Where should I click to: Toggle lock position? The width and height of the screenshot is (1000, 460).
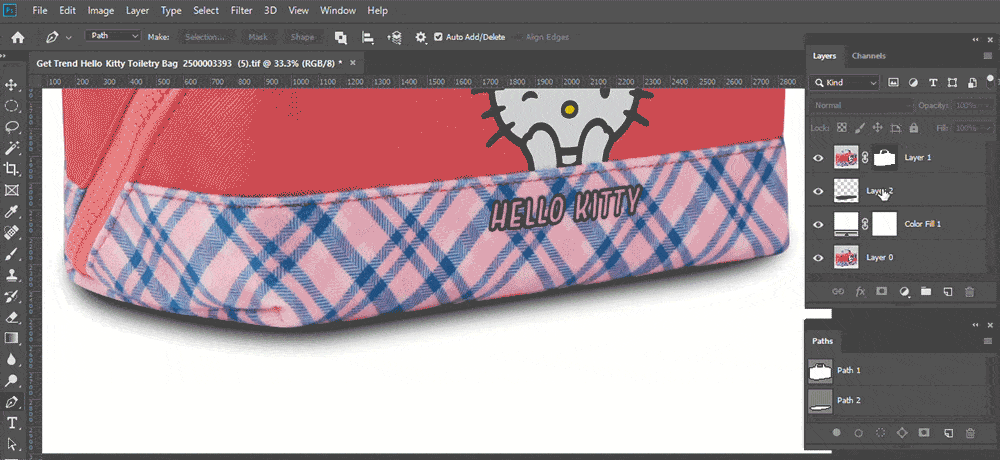click(877, 128)
